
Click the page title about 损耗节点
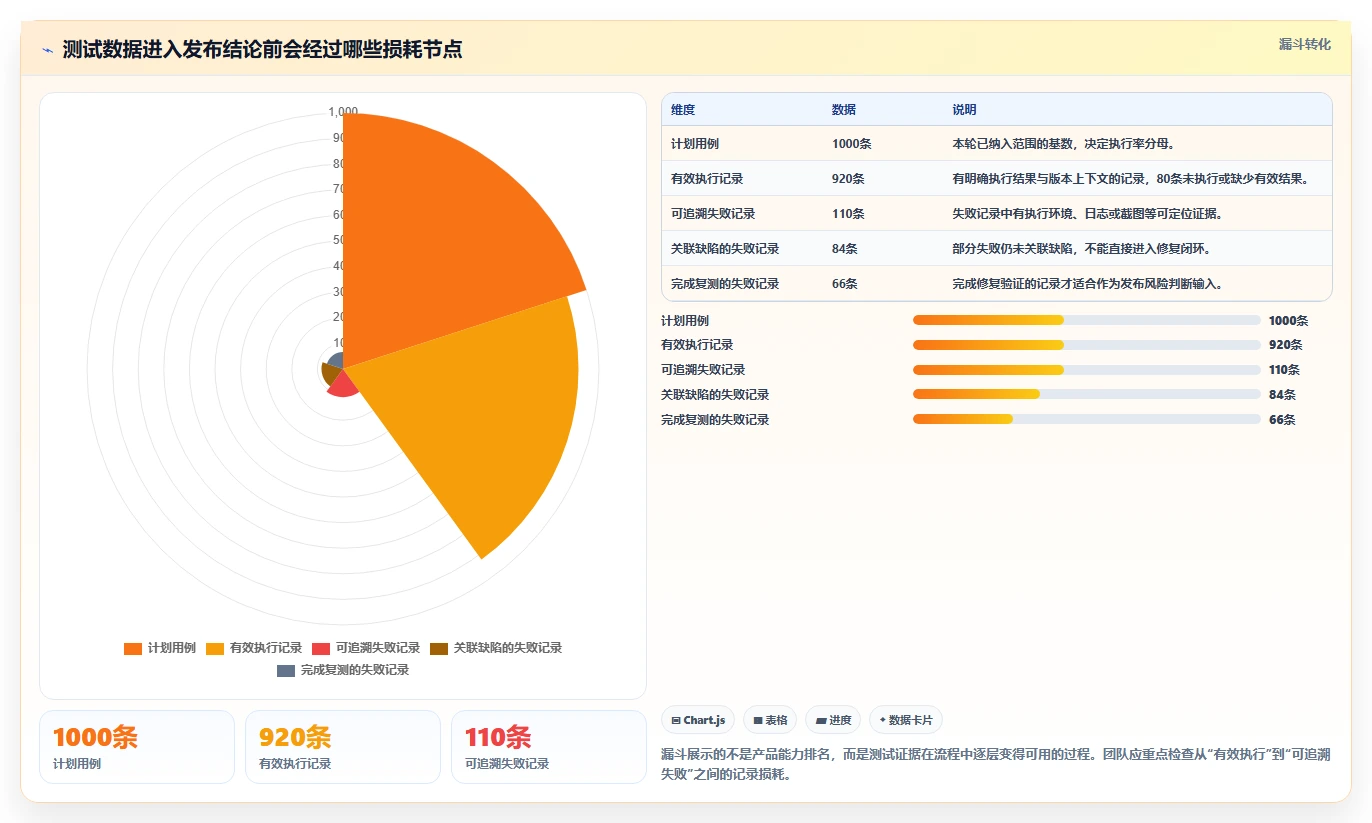click(262, 49)
